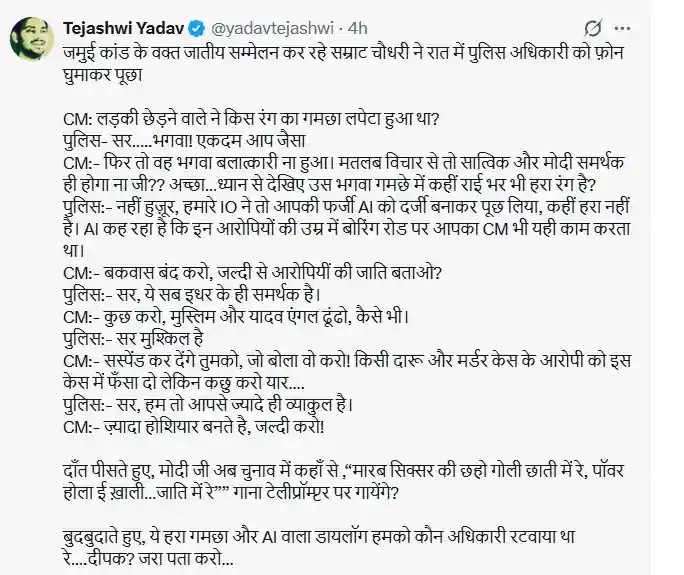
Task: Click the Grok explain-post icon
Action: (592, 28)
